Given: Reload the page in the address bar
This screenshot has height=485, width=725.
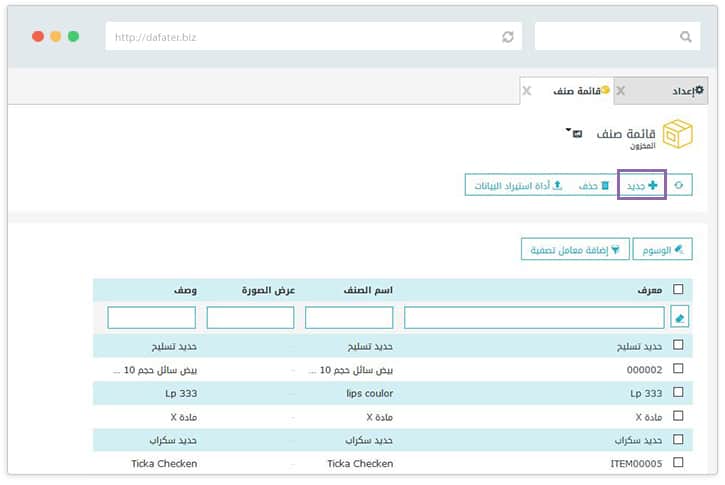Looking at the screenshot, I should click(508, 37).
